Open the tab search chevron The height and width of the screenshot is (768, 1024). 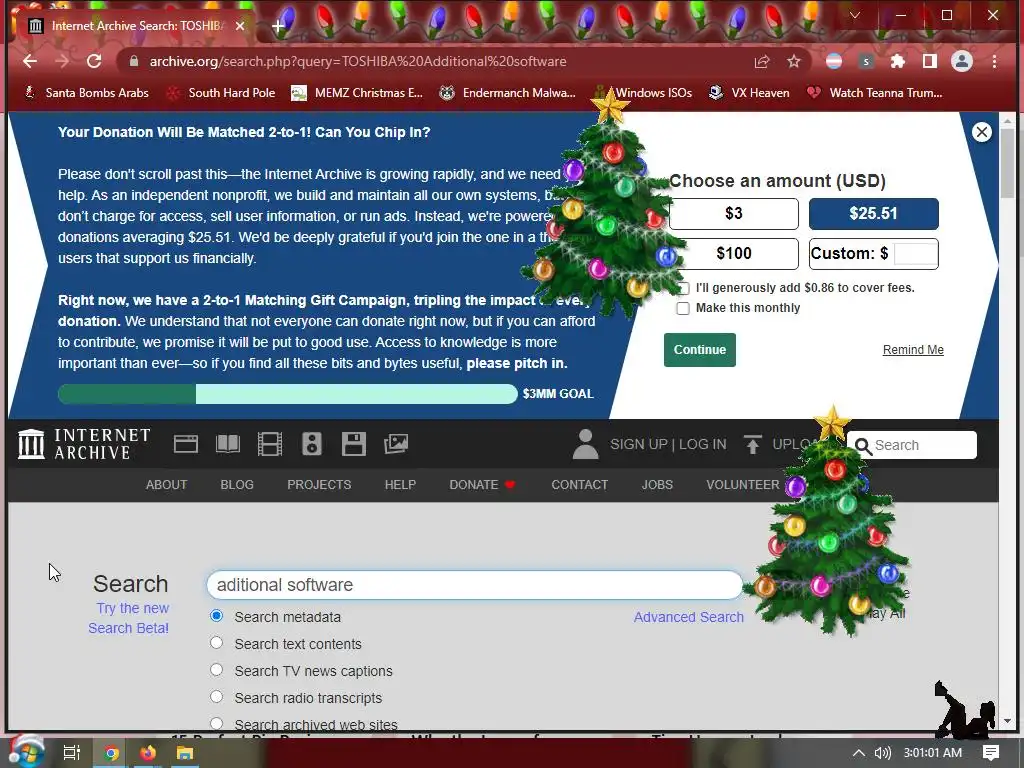pos(855,15)
